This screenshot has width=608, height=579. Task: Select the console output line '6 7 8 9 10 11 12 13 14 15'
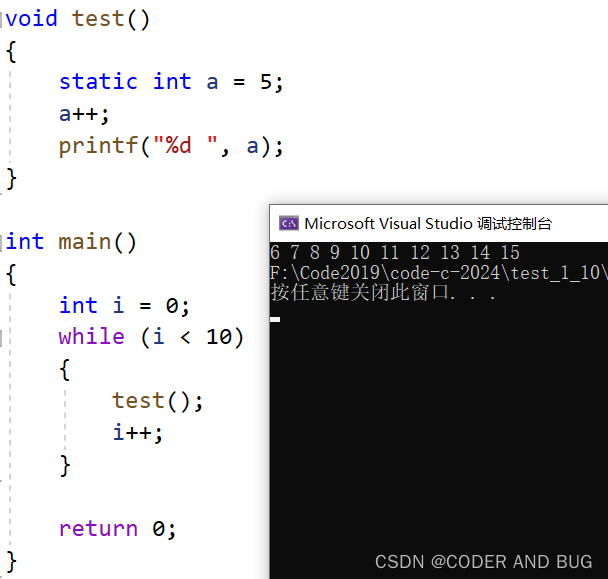(x=394, y=252)
